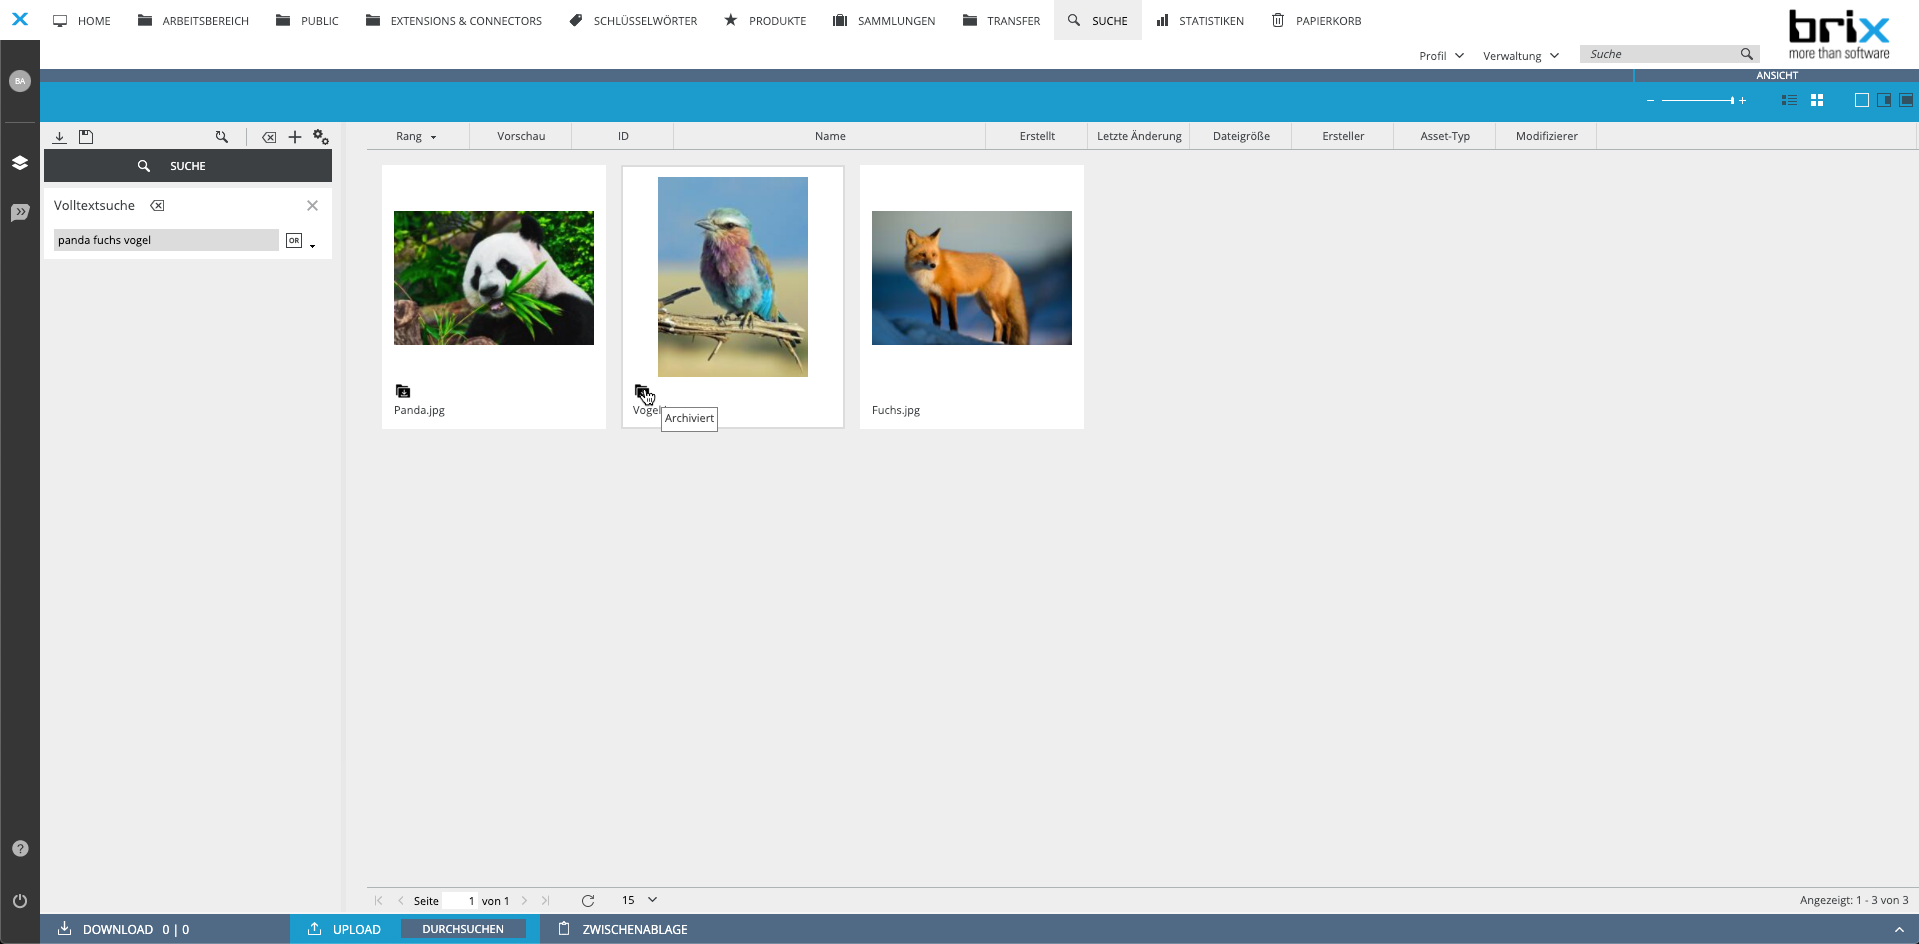The width and height of the screenshot is (1919, 944).
Task: Go to the PUBLIC section
Action: click(307, 20)
